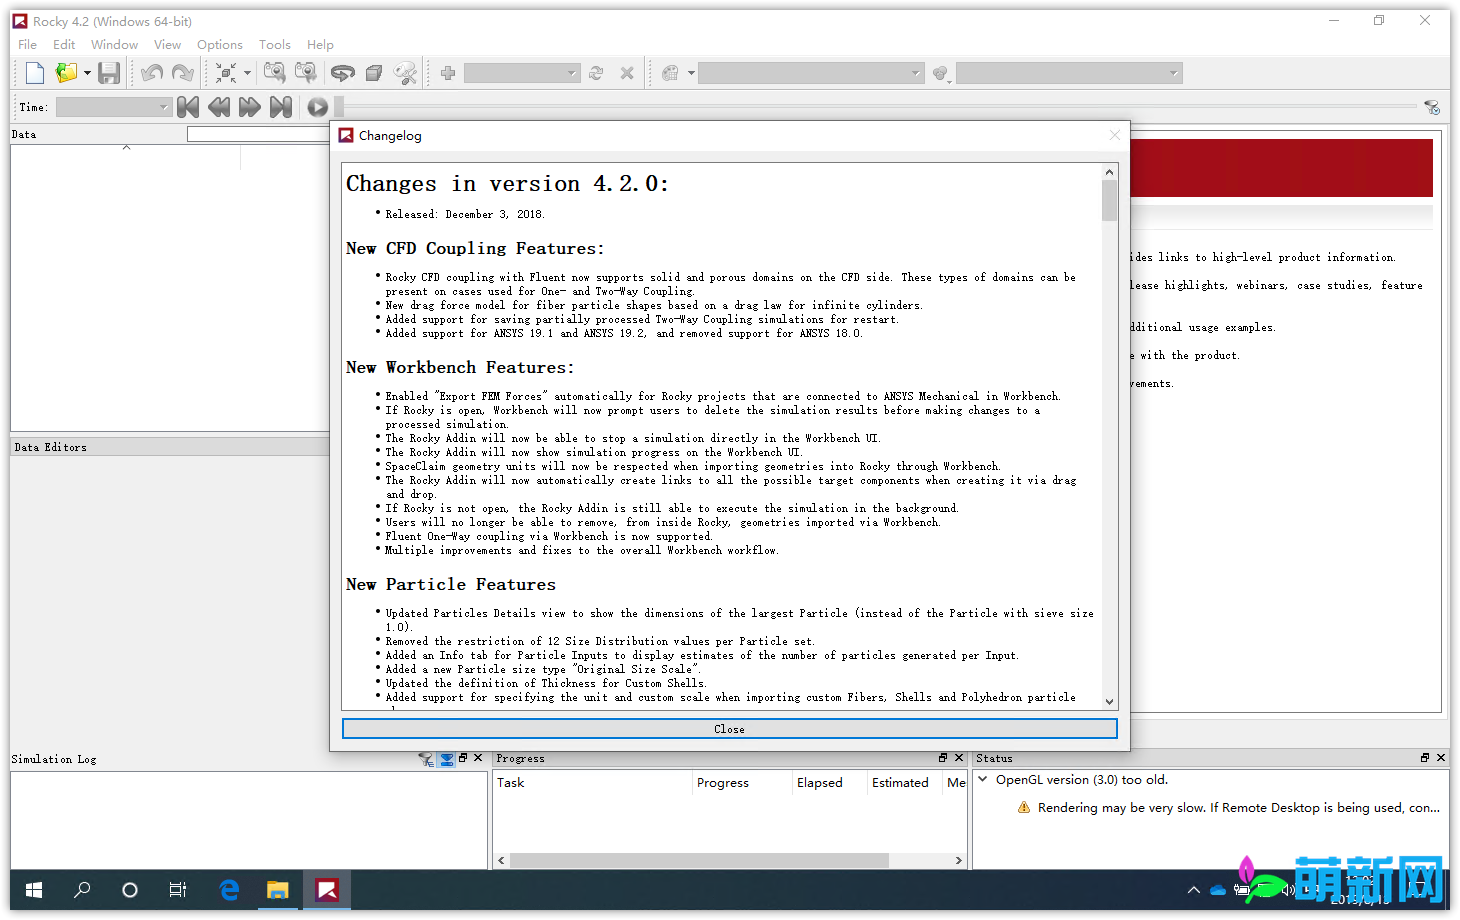This screenshot has height=920, width=1460.
Task: Collapse the OpenGL version warning message
Action: [x=981, y=779]
